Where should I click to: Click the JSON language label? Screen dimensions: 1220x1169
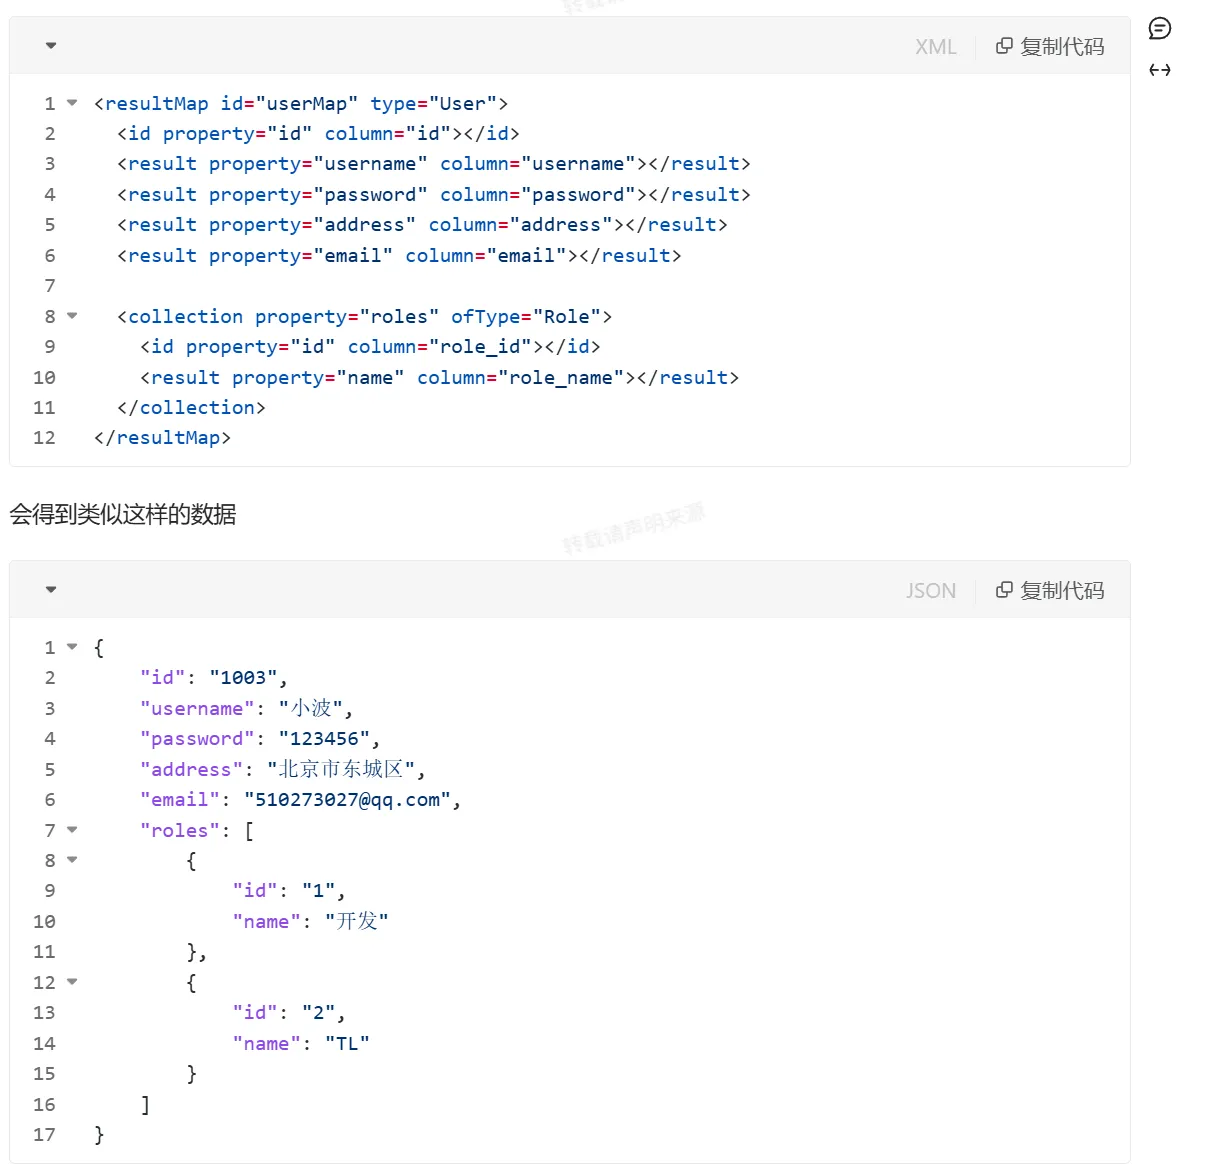click(931, 591)
